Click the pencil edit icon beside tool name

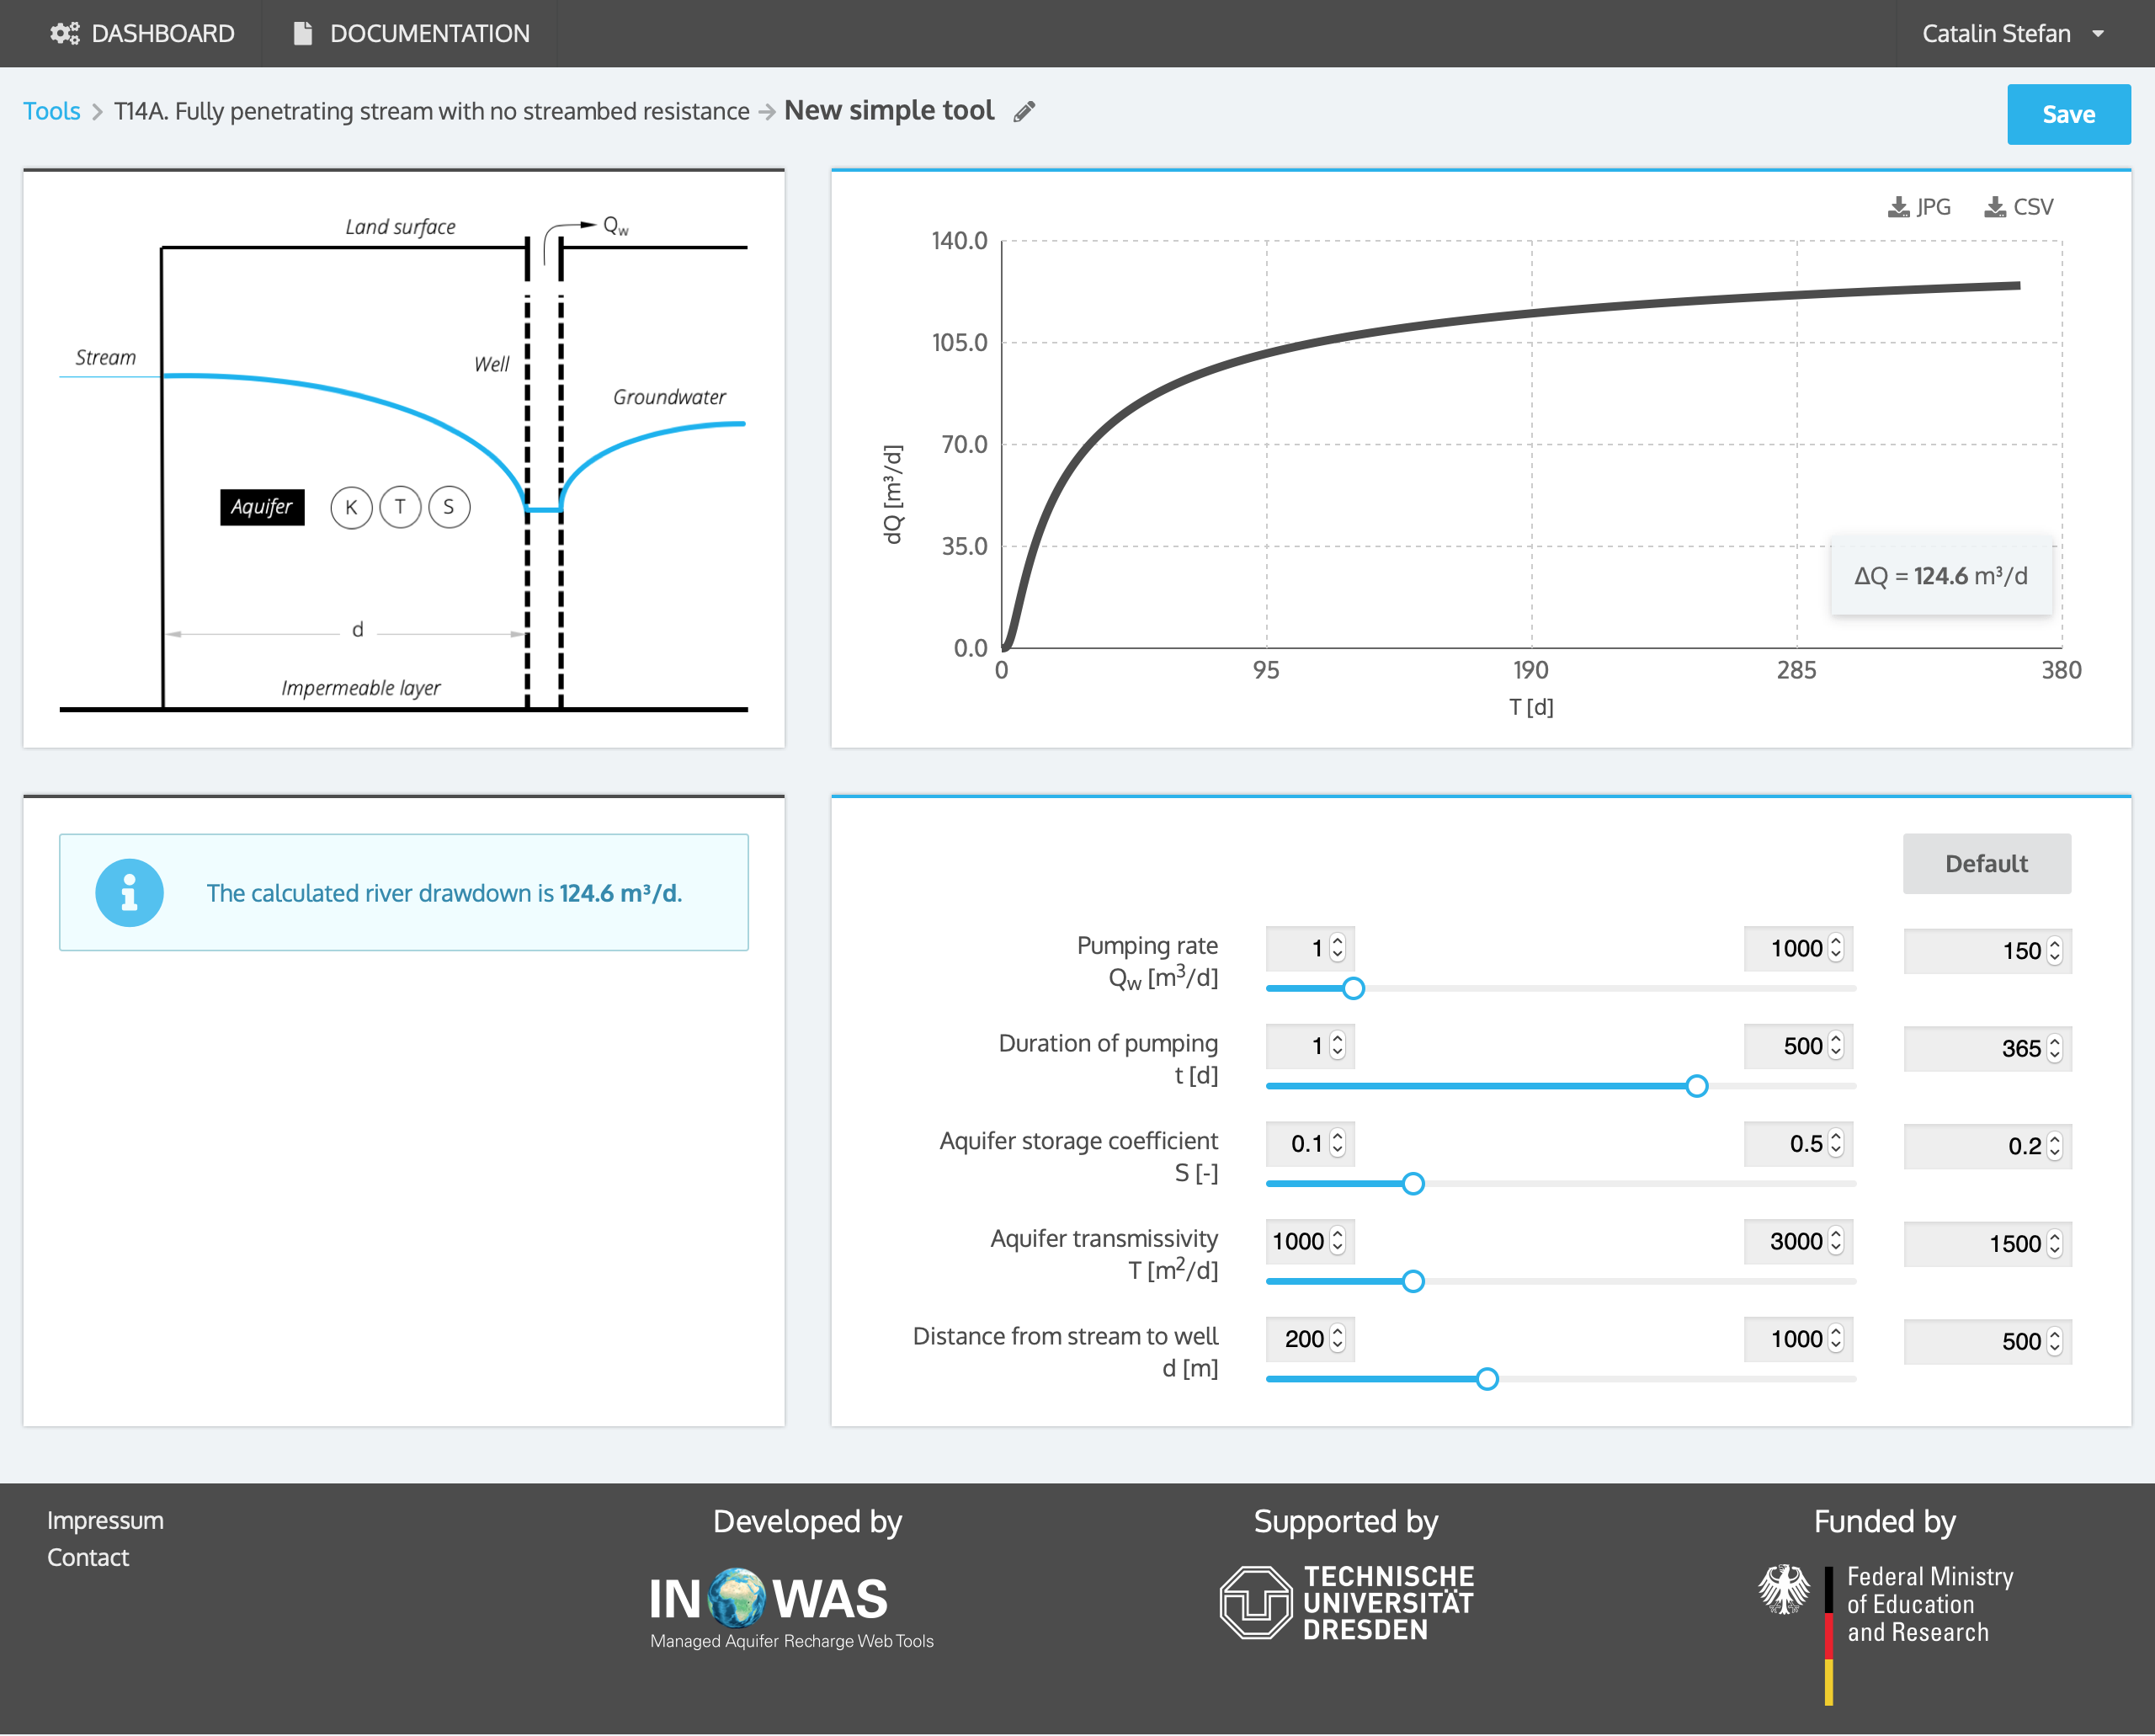1023,112
